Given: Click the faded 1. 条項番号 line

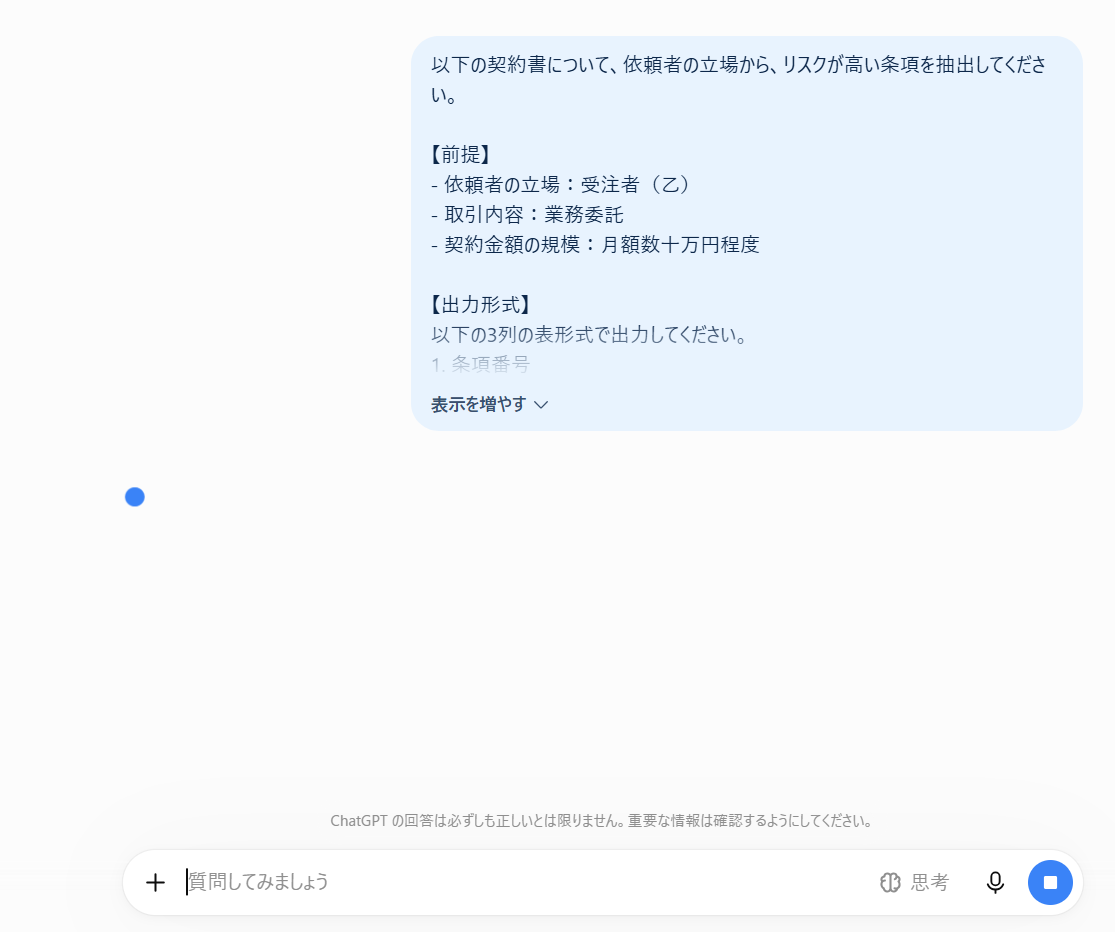Looking at the screenshot, I should [x=481, y=365].
